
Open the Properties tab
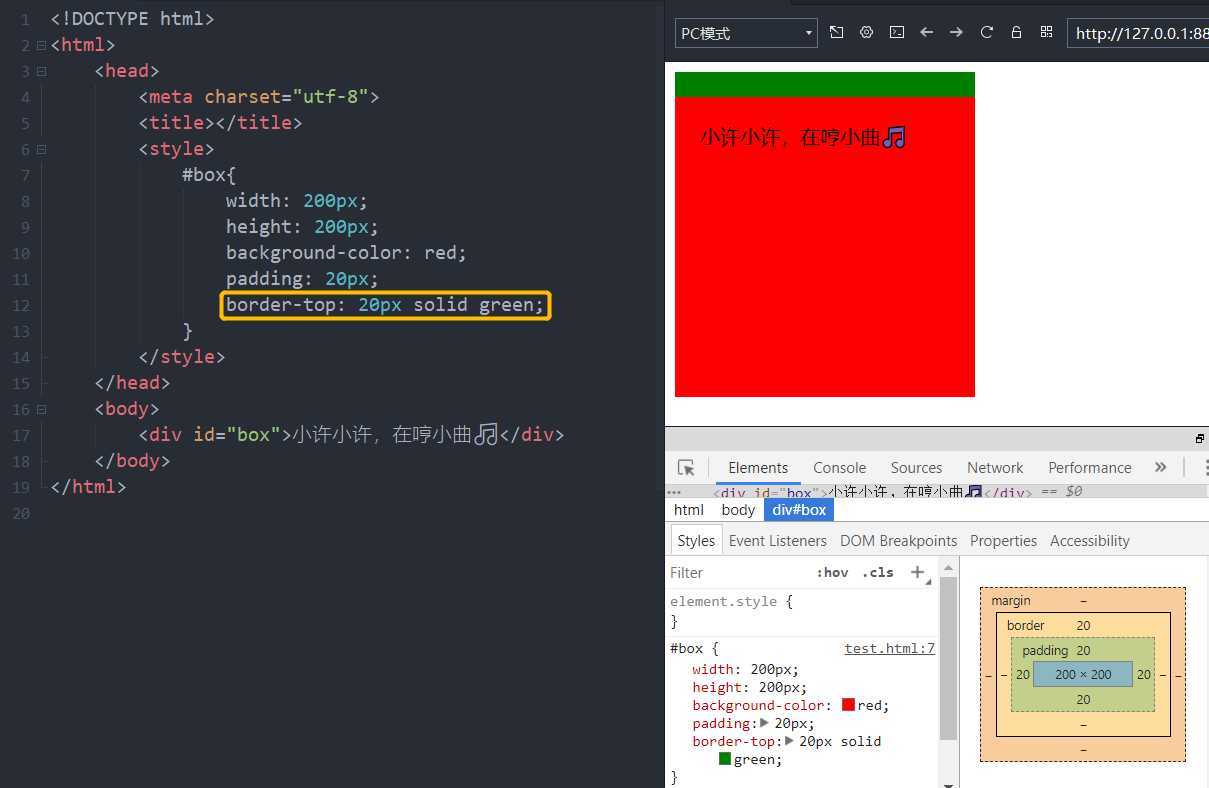coord(1003,540)
